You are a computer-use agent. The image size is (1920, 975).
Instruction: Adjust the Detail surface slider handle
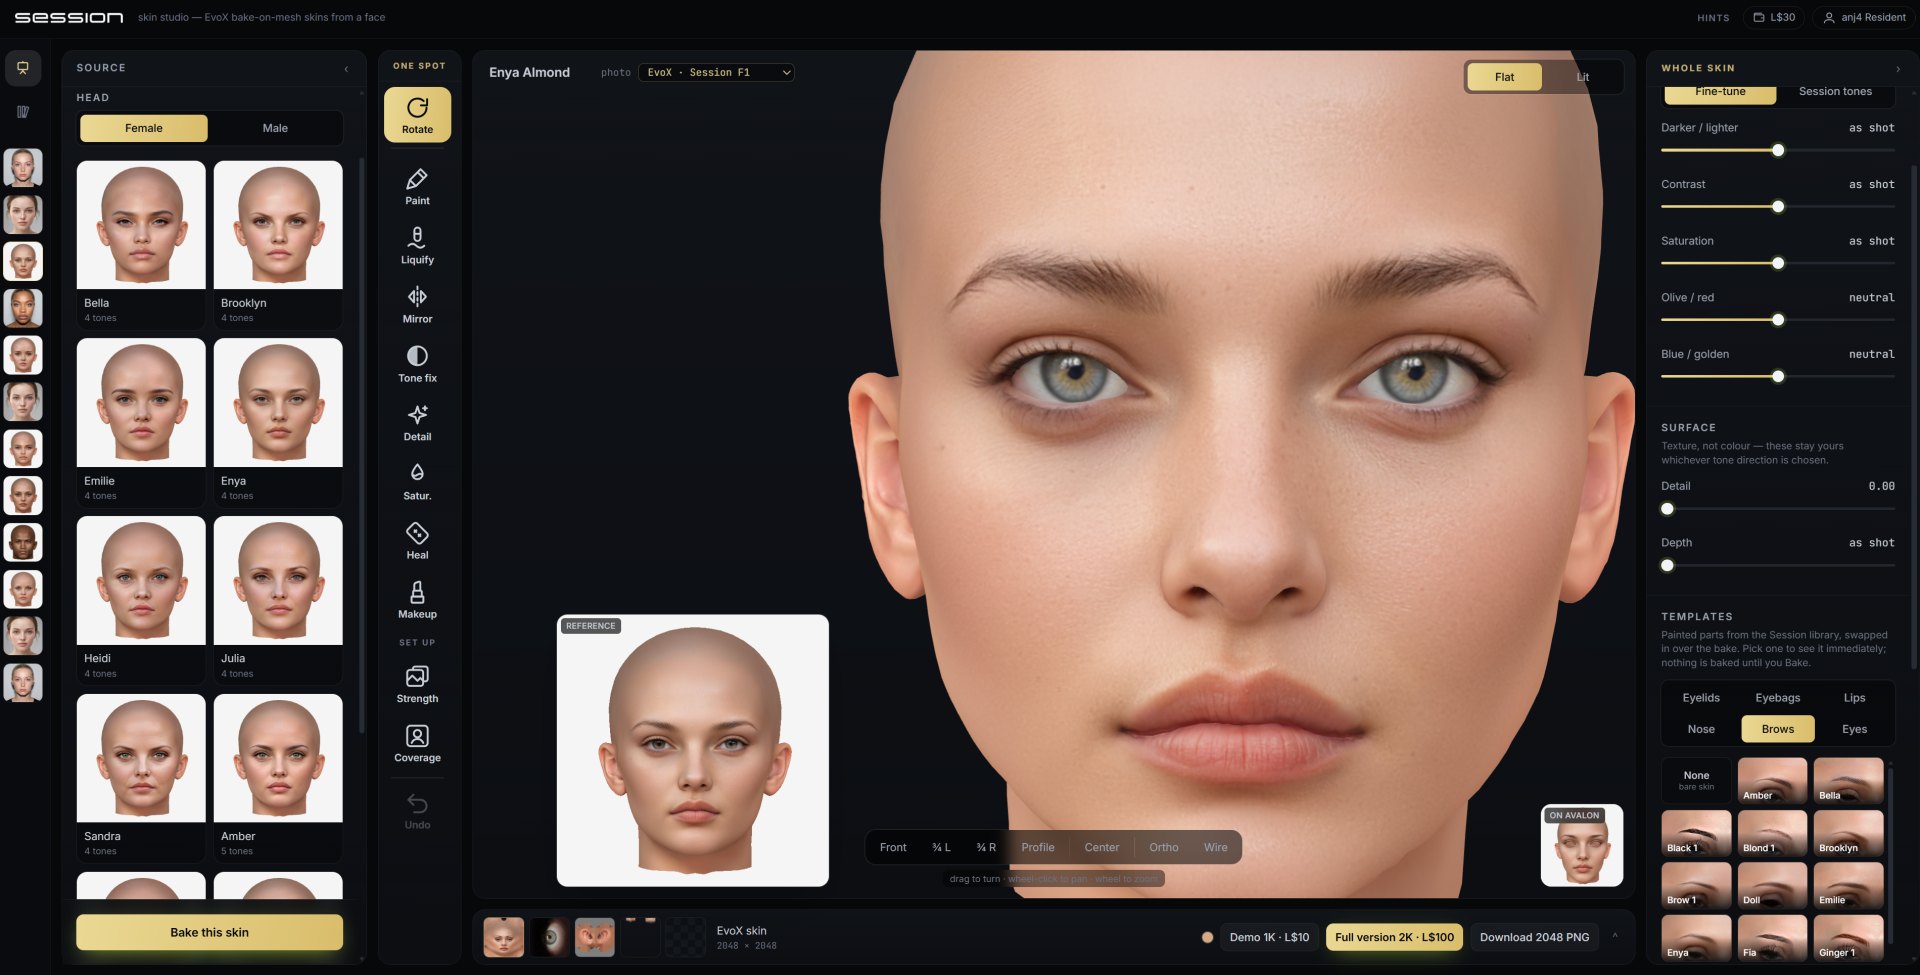pyautogui.click(x=1667, y=509)
